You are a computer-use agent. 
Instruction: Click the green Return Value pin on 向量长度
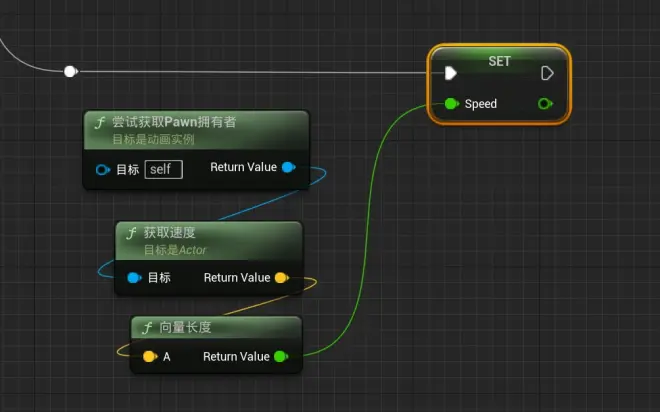280,356
